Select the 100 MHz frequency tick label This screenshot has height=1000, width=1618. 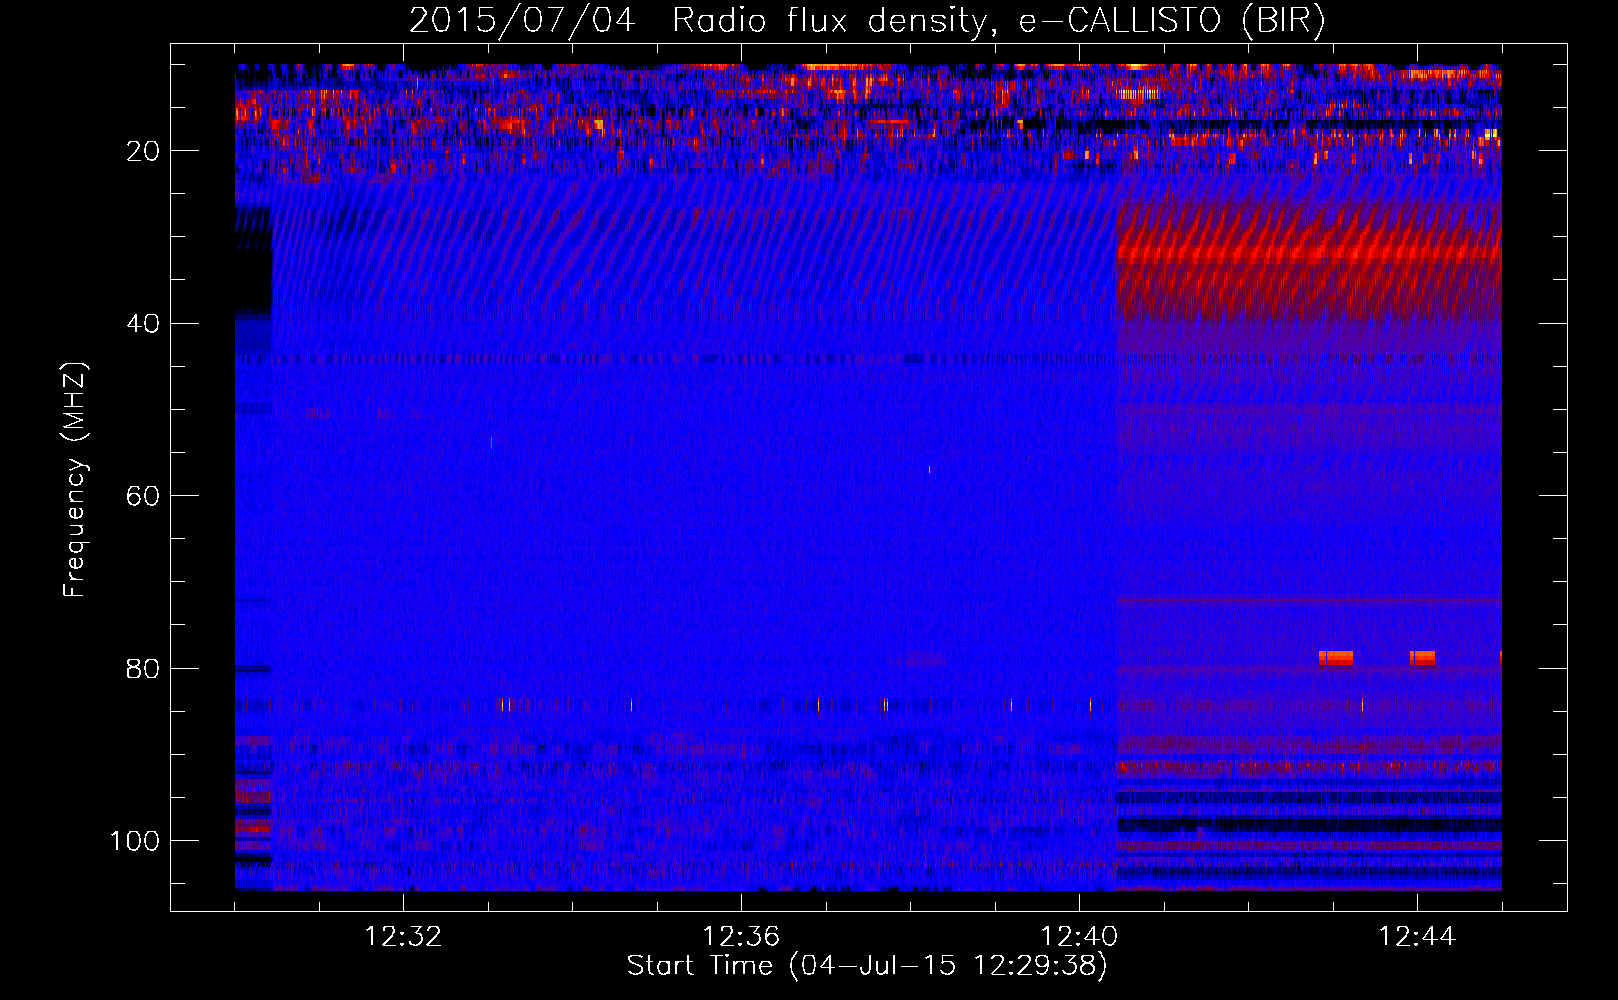[135, 841]
